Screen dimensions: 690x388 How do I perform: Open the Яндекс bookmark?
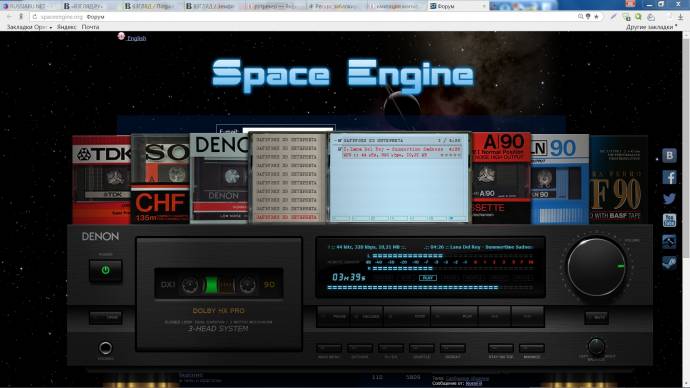click(x=66, y=27)
